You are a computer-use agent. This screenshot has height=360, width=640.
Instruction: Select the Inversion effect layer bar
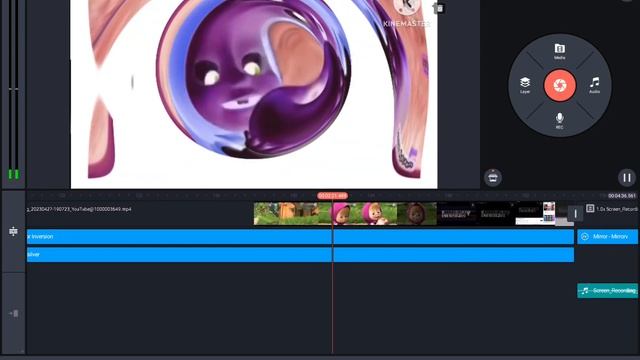coord(300,237)
